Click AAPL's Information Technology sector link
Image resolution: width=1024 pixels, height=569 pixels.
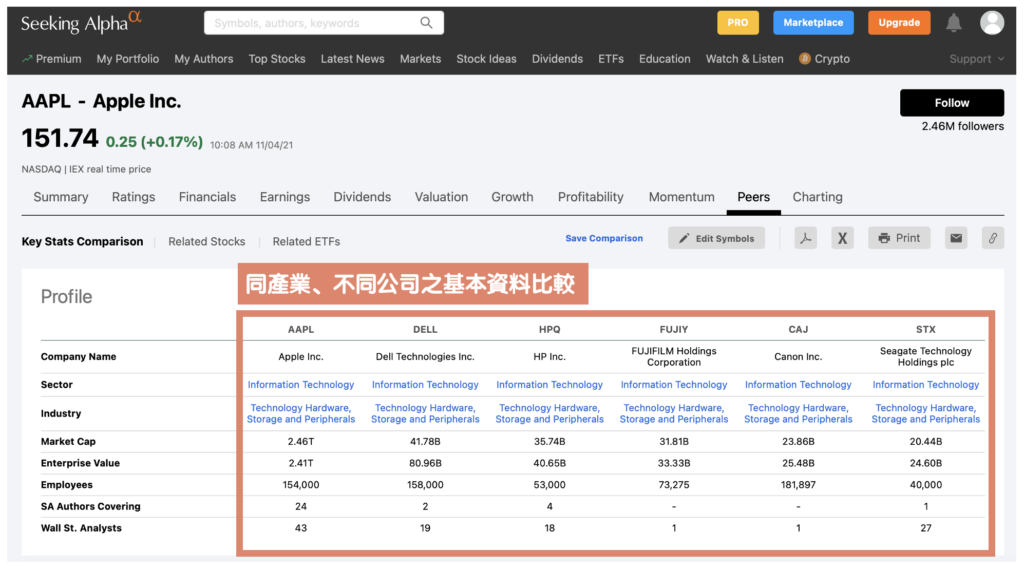coord(301,385)
